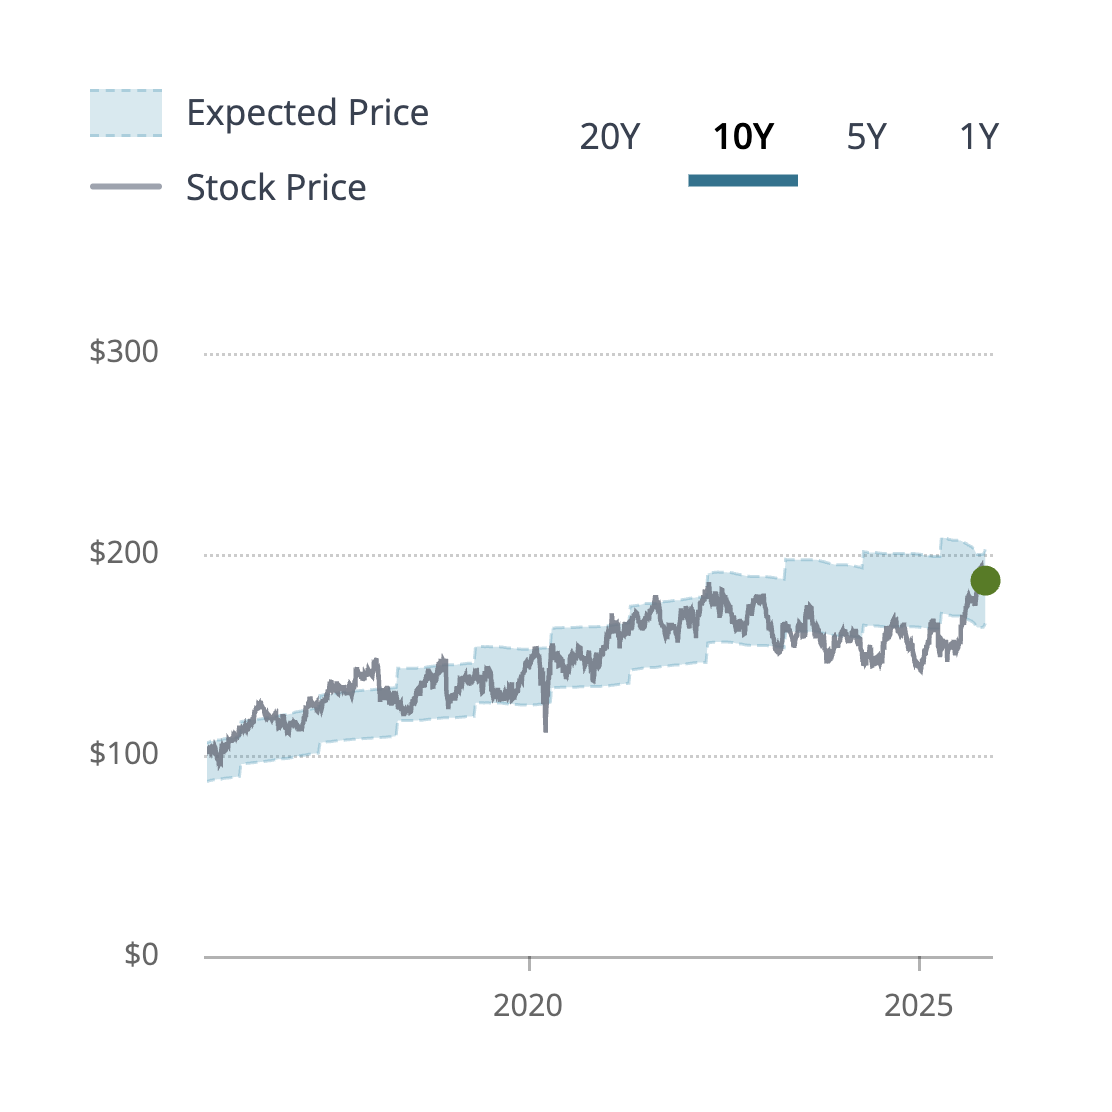This screenshot has height=1112, width=1112.
Task: Toggle the Stock Price line visibility
Action: point(128,187)
